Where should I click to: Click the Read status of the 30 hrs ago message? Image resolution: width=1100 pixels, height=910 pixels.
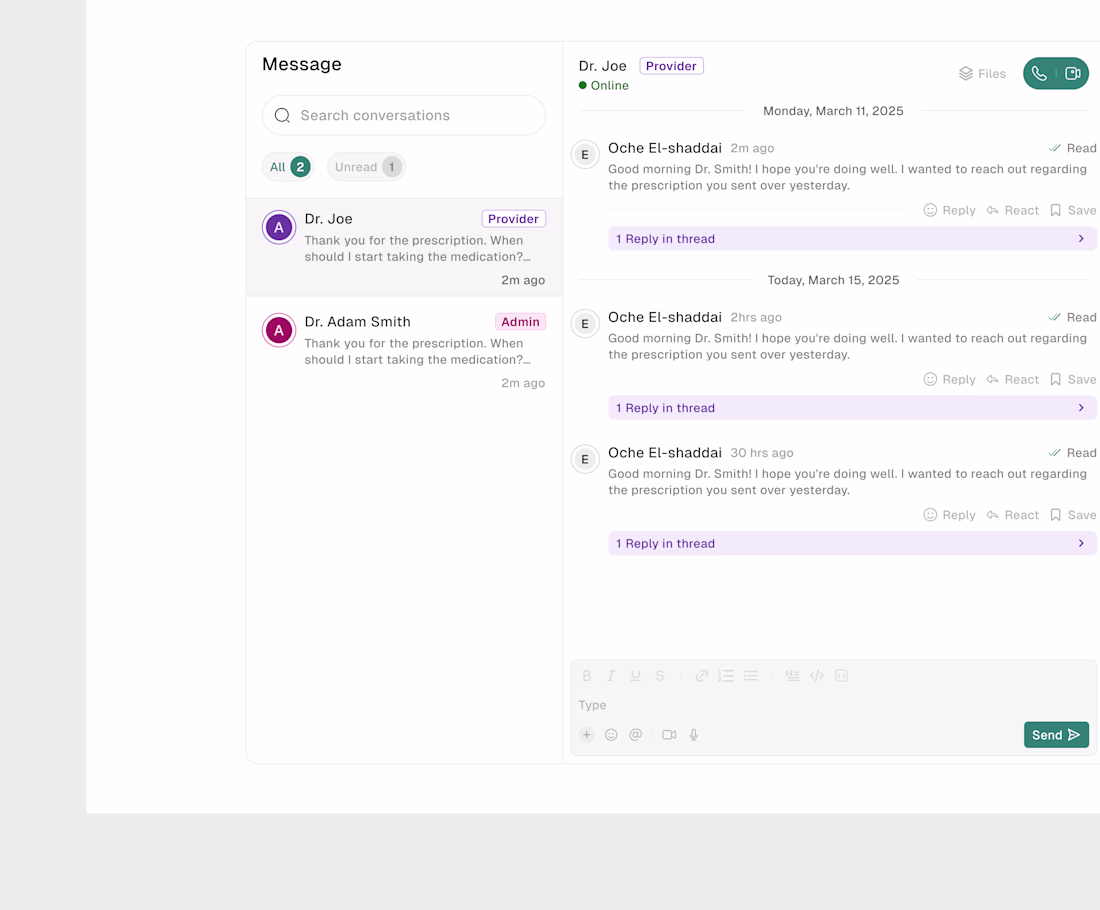[x=1073, y=453]
